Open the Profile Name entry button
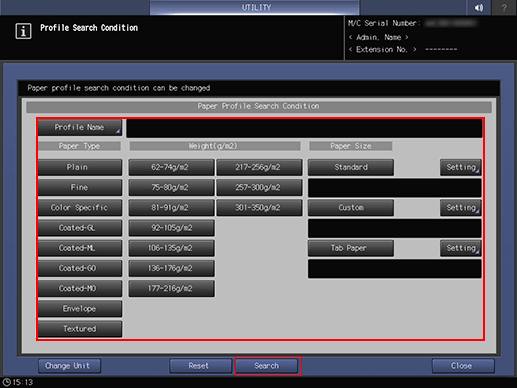Screen dimensions: 517x388 tap(80, 127)
